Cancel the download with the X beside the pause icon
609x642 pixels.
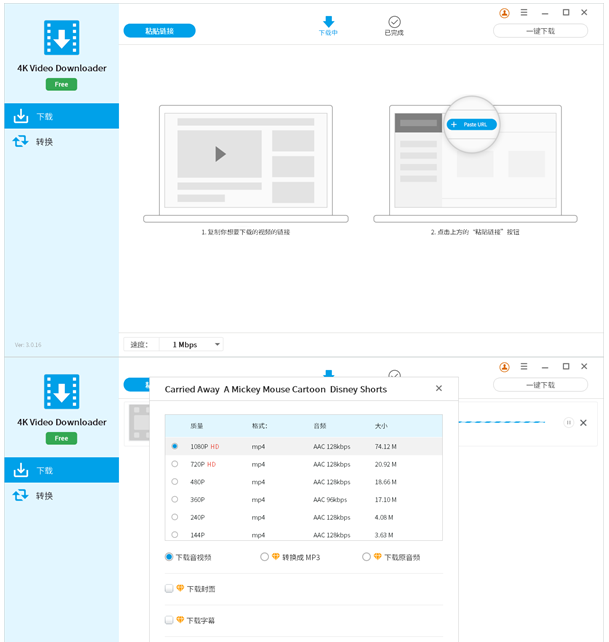[583, 423]
